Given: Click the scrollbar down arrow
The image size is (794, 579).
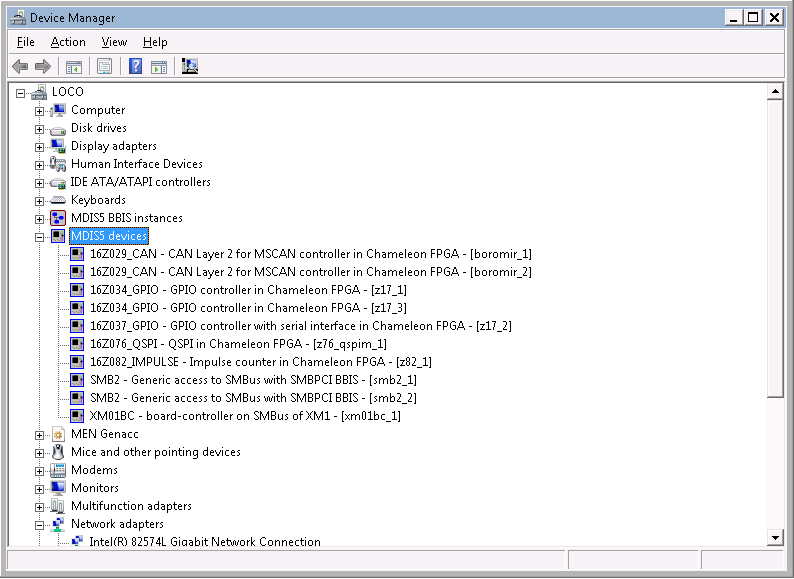Looking at the screenshot, I should 774,538.
